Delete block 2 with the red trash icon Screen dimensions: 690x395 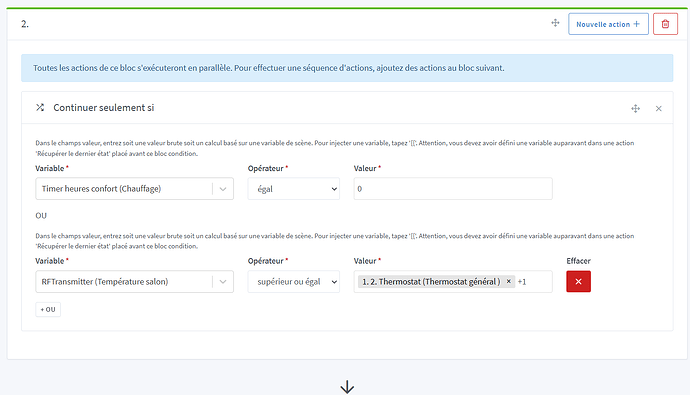(x=665, y=24)
